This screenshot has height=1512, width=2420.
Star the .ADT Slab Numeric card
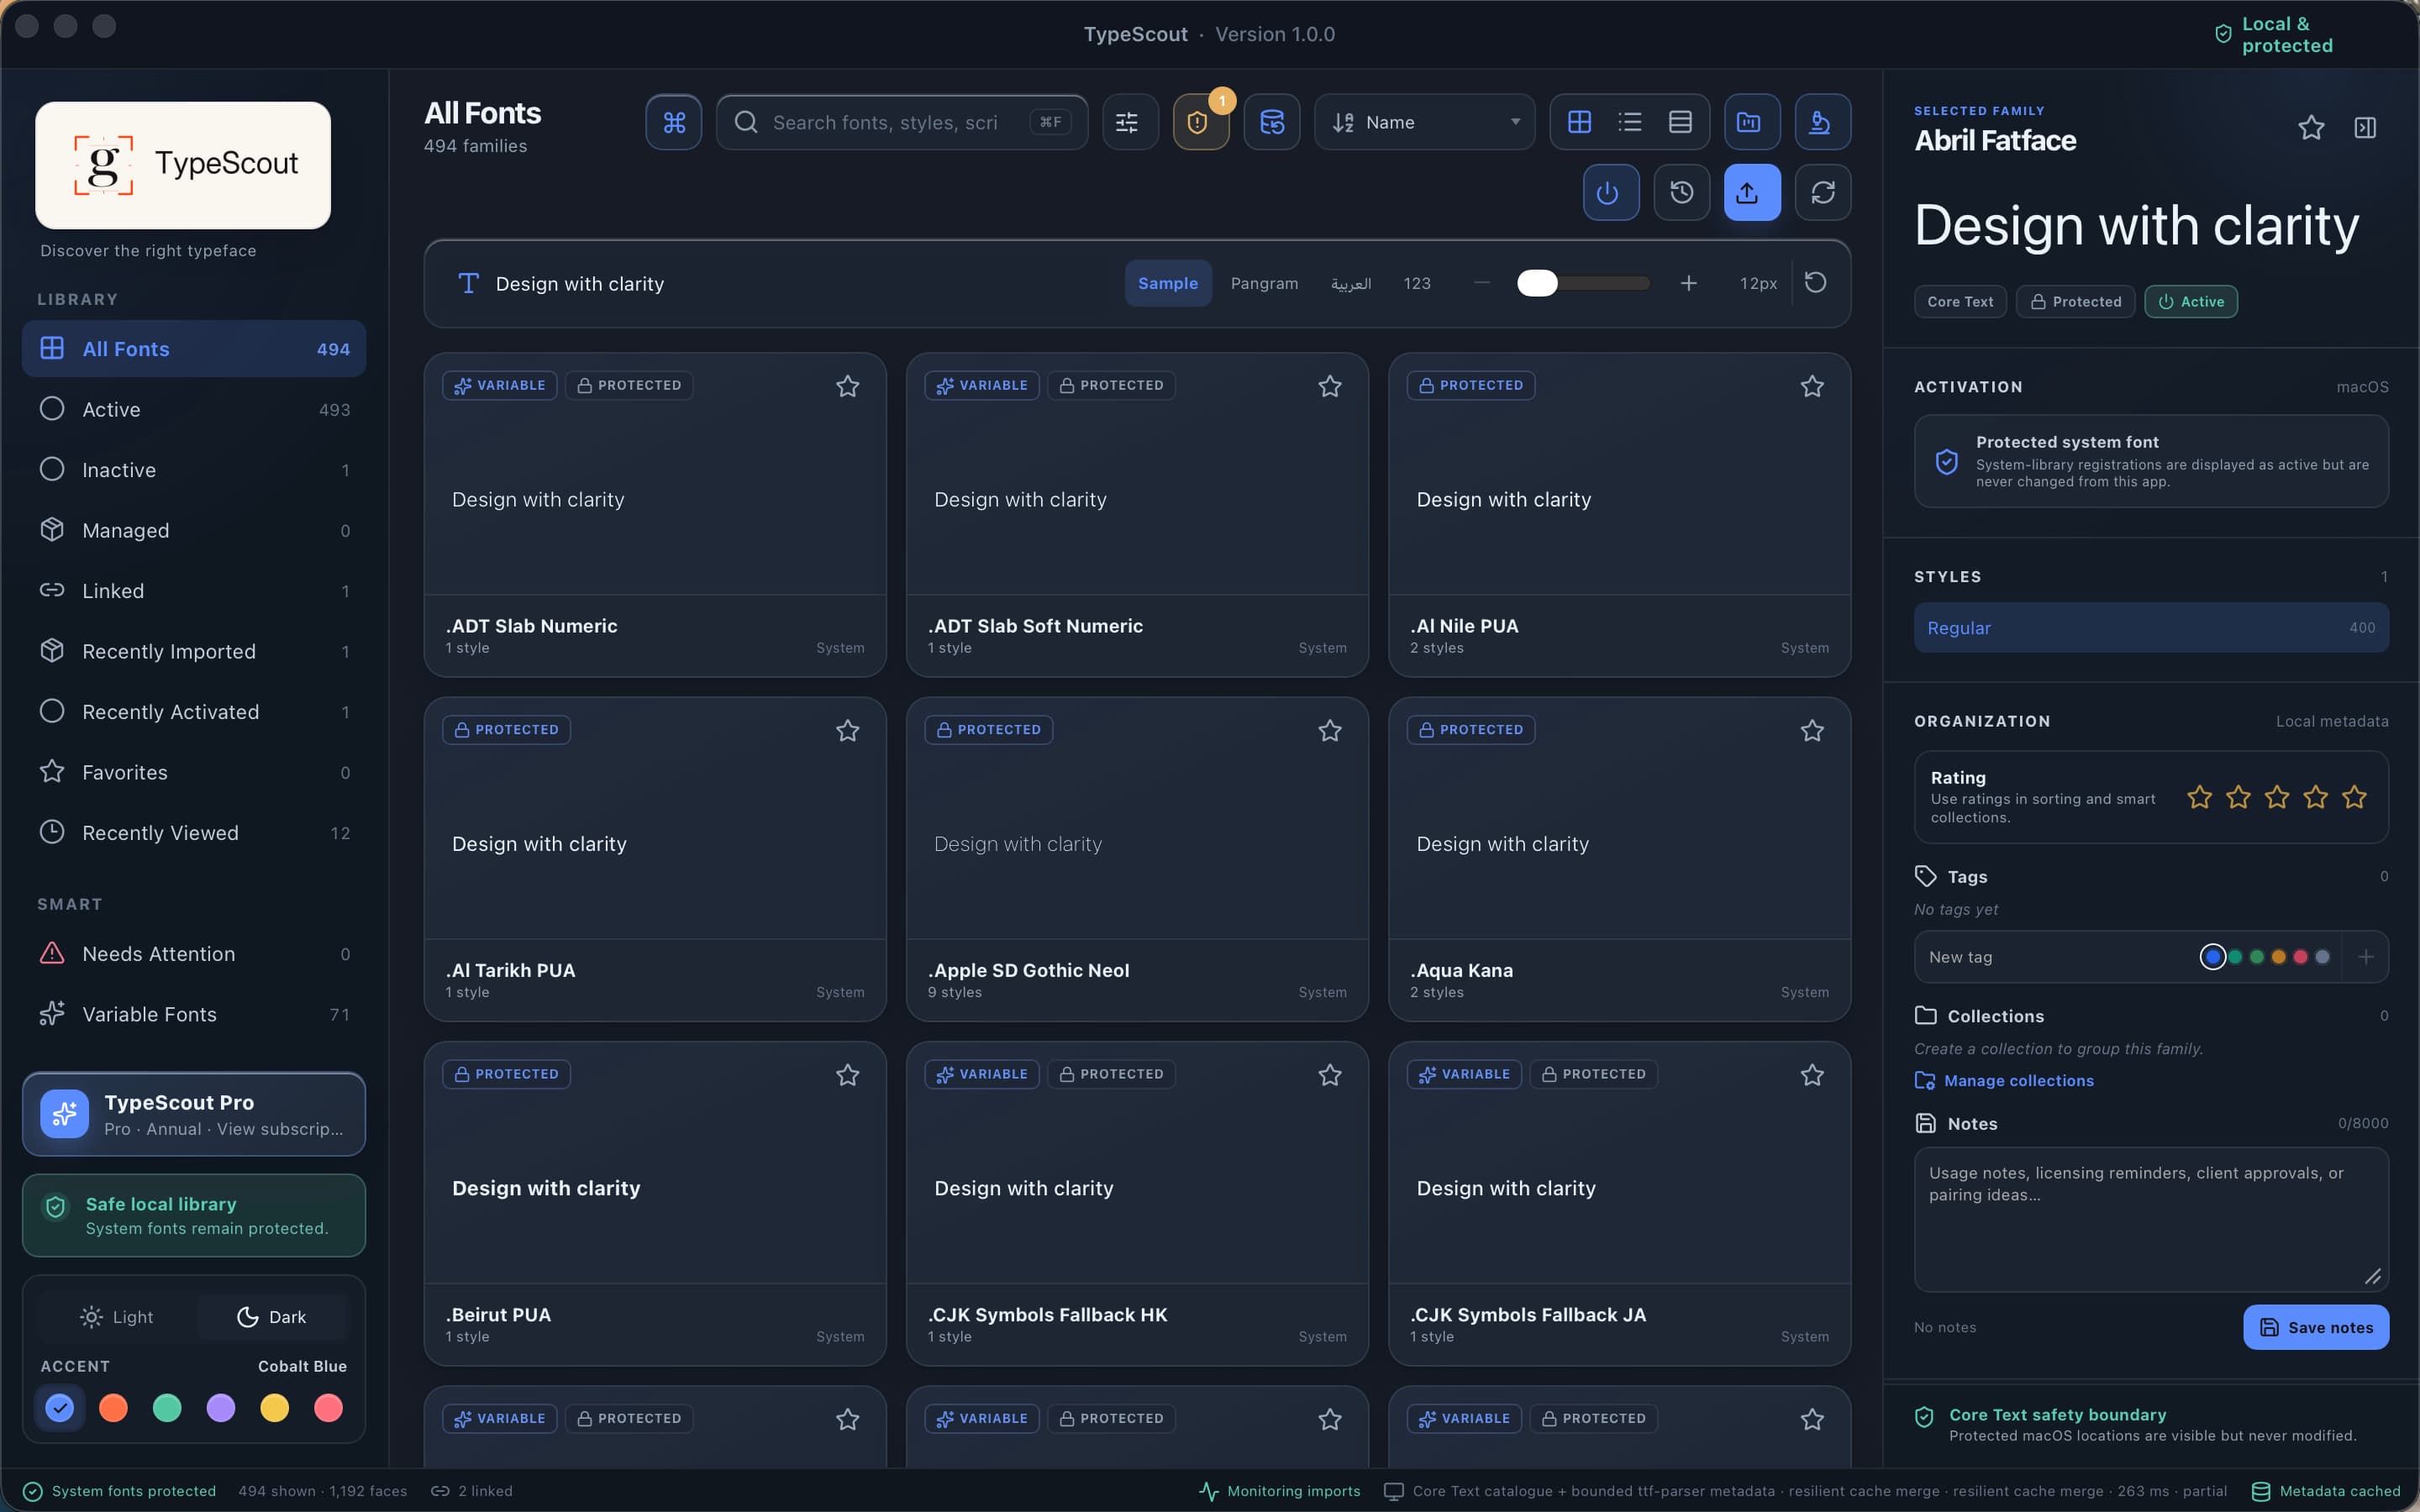tap(847, 386)
